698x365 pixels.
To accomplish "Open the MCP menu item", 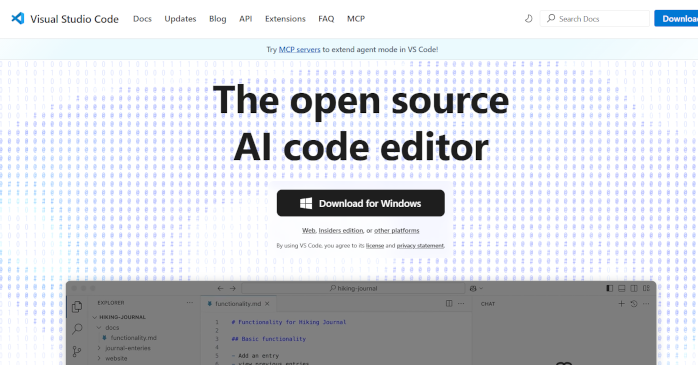I will coord(356,19).
